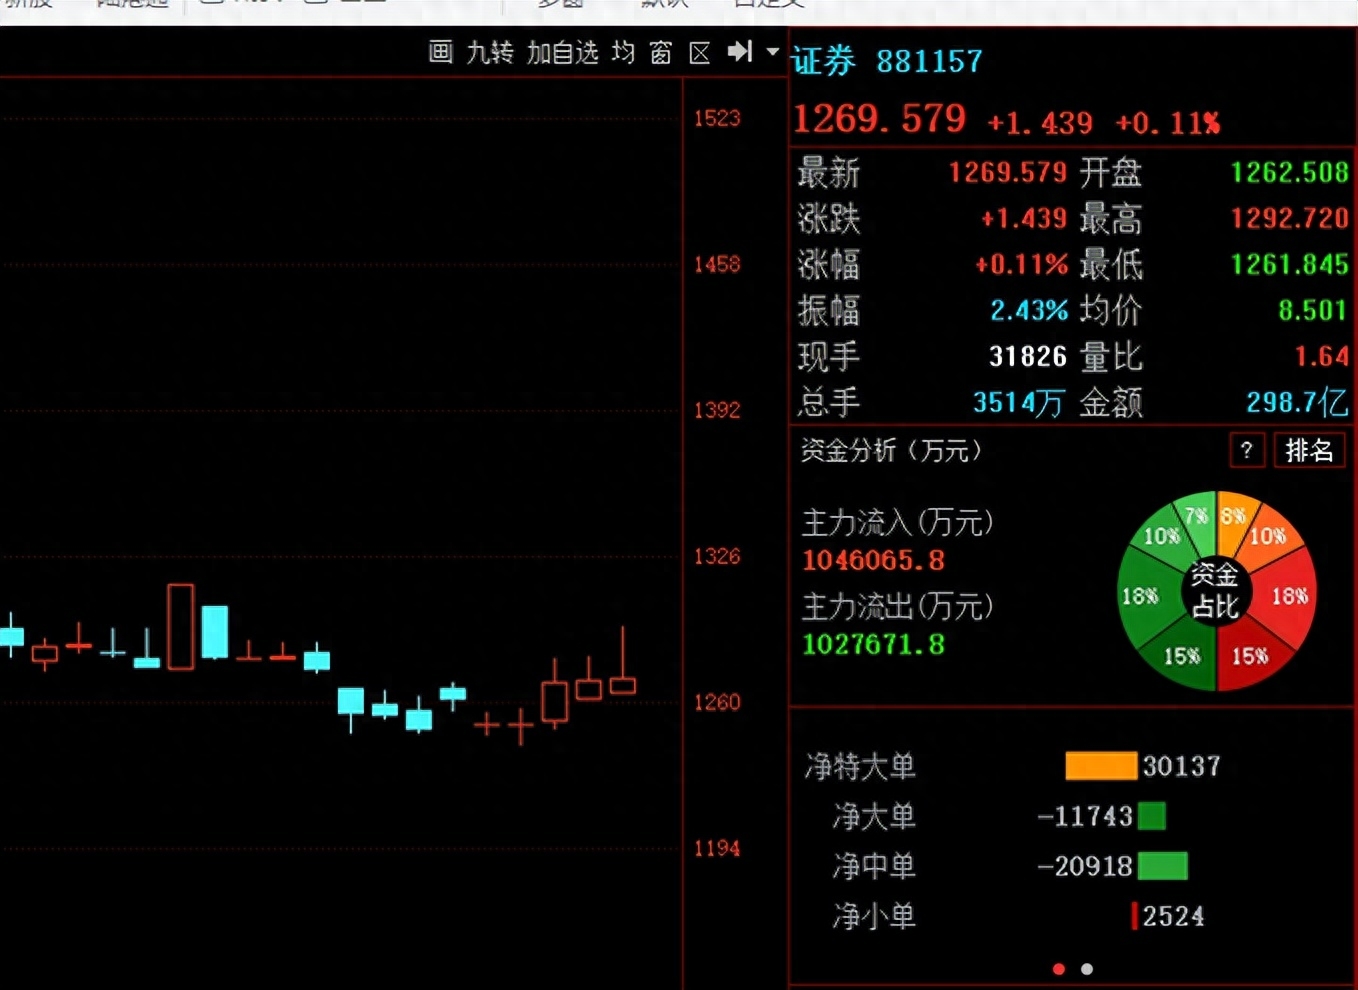
Task: Click the 主力流出 value 1027671.8
Action: coord(874,644)
